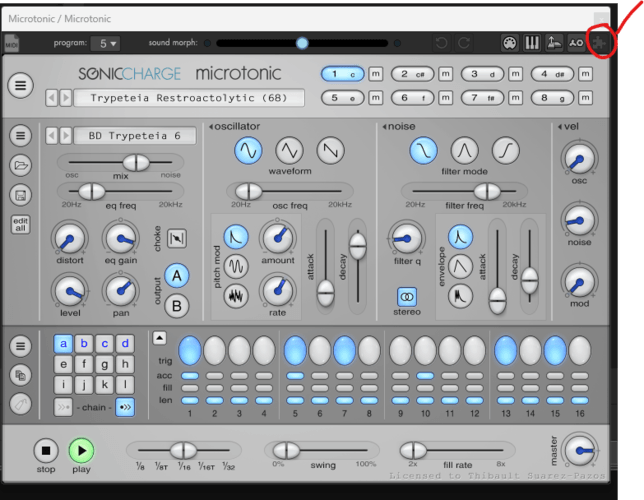Toggle the choke button
The width and height of the screenshot is (644, 500).
coord(177,238)
